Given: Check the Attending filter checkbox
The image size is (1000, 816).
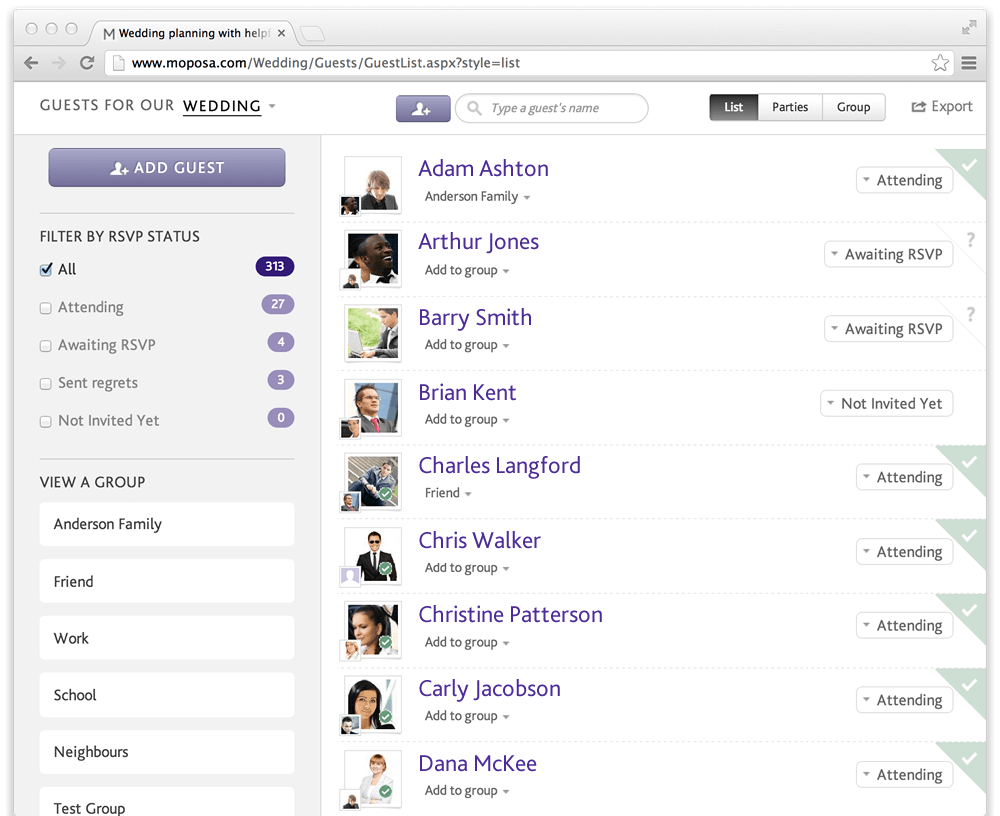Looking at the screenshot, I should tap(45, 308).
